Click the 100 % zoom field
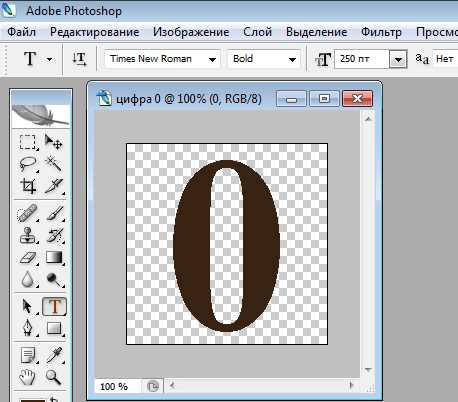Viewport: 458px width, 402px height. (118, 386)
